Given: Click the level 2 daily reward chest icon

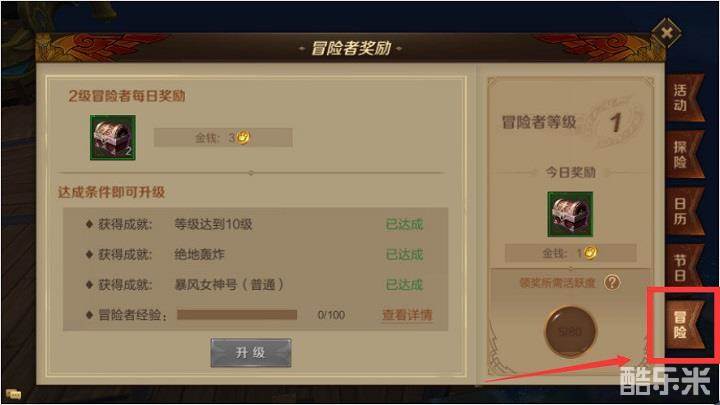Looking at the screenshot, I should (x=112, y=137).
